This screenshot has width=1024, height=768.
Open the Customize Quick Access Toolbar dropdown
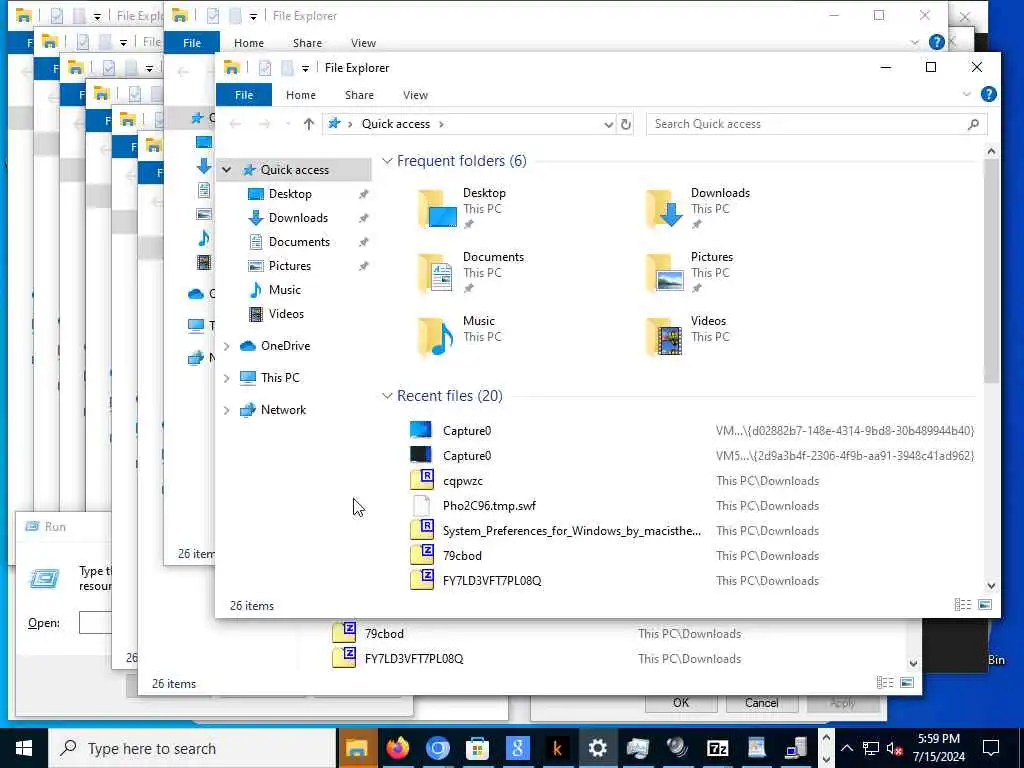[x=305, y=69]
